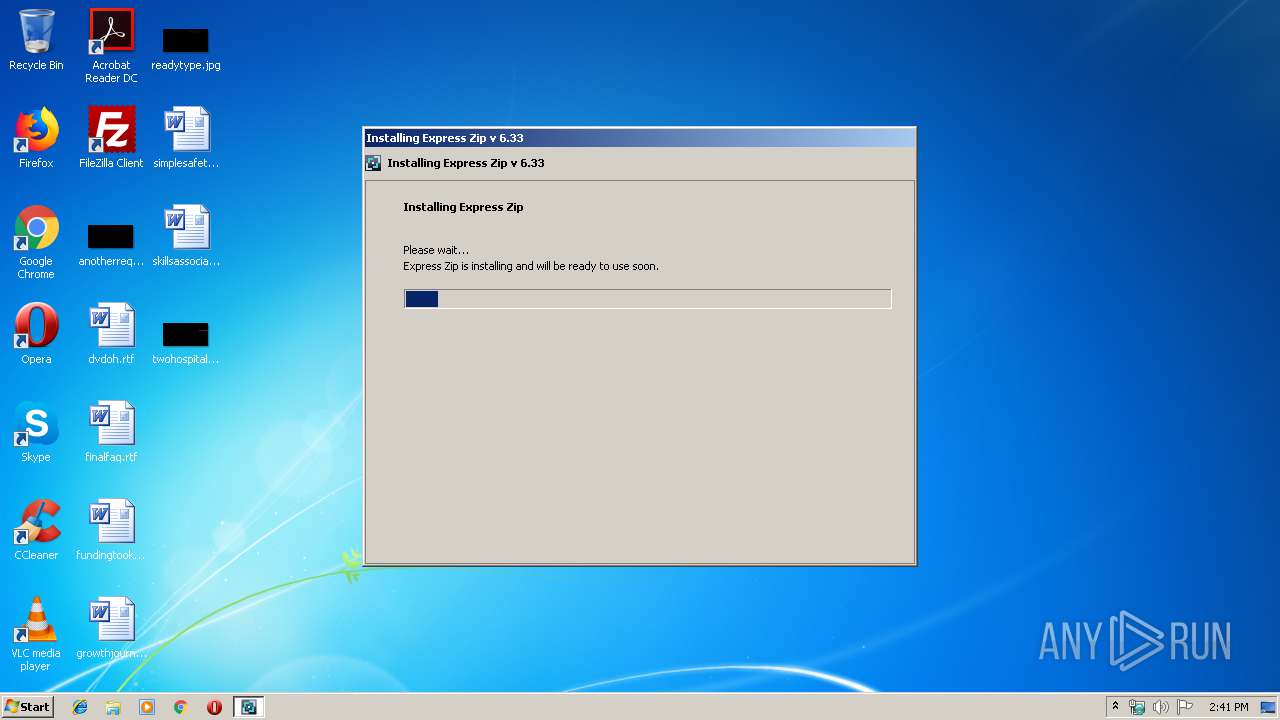Viewport: 1280px width, 720px height.
Task: Select the anotherreq... file icon
Action: 111,245
